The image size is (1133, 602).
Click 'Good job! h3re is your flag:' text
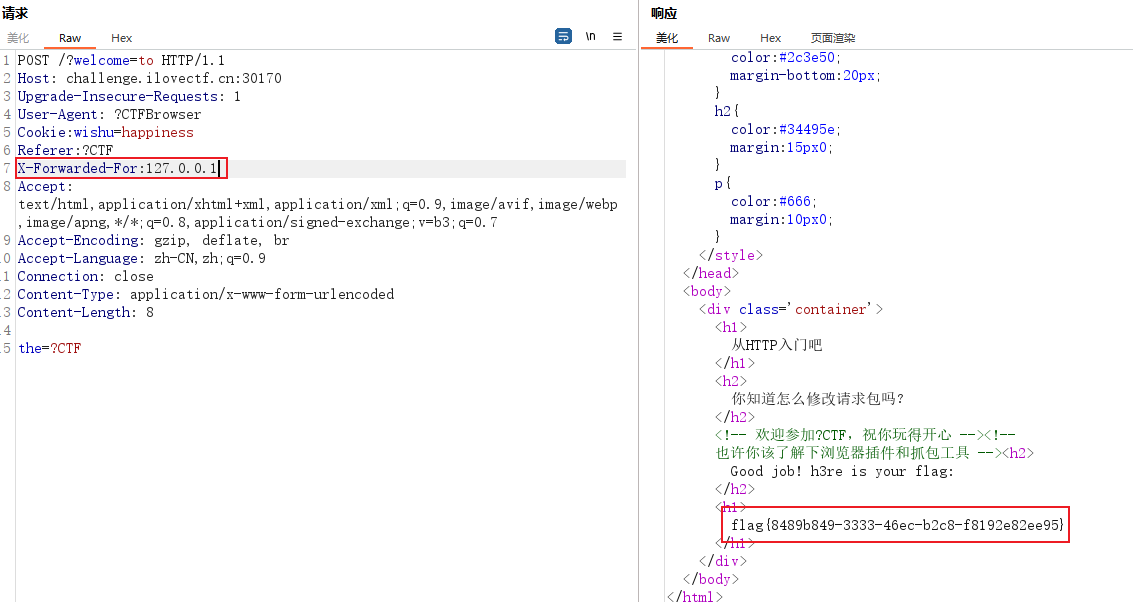[842, 471]
